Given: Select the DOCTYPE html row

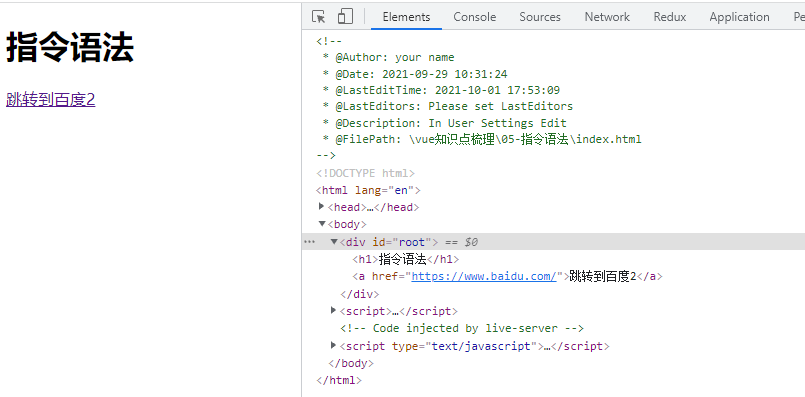Looking at the screenshot, I should click(x=366, y=173).
